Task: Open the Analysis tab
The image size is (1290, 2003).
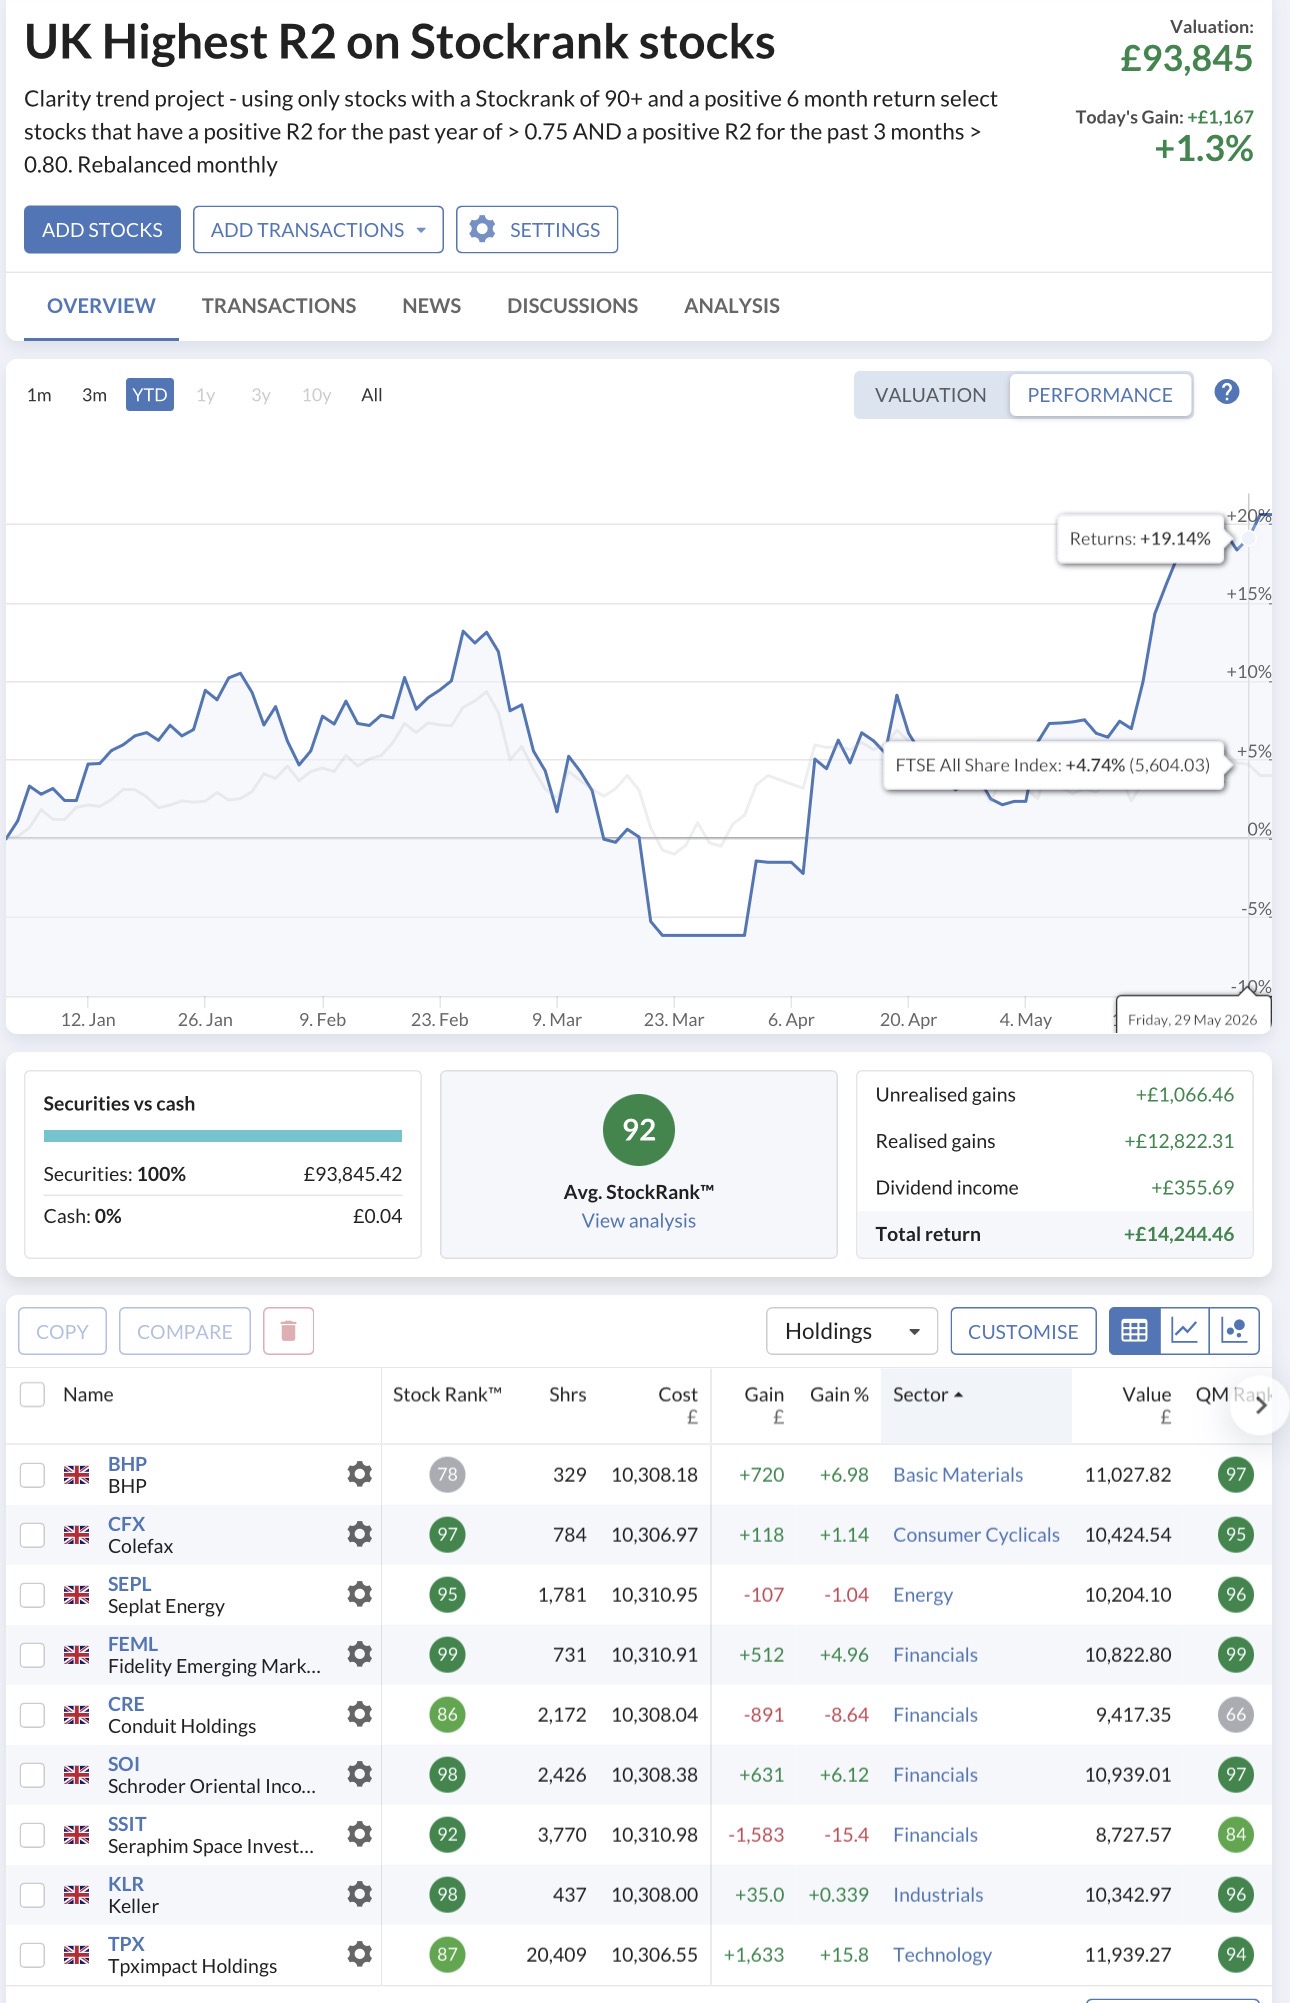Action: click(x=732, y=306)
